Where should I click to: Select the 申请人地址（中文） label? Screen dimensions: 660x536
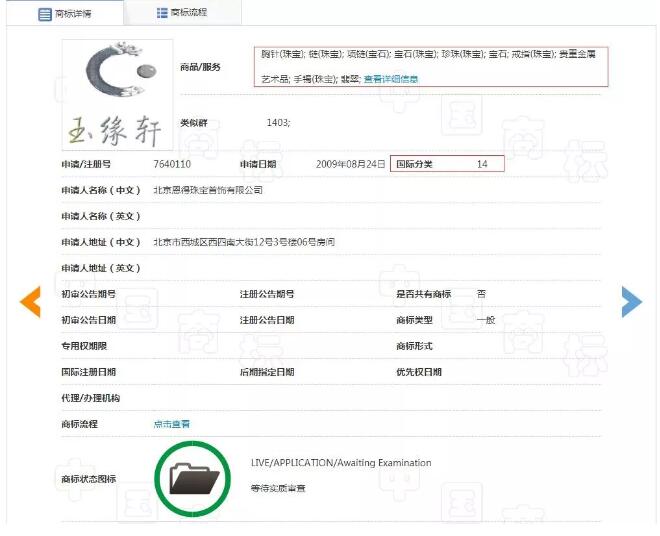[101, 242]
